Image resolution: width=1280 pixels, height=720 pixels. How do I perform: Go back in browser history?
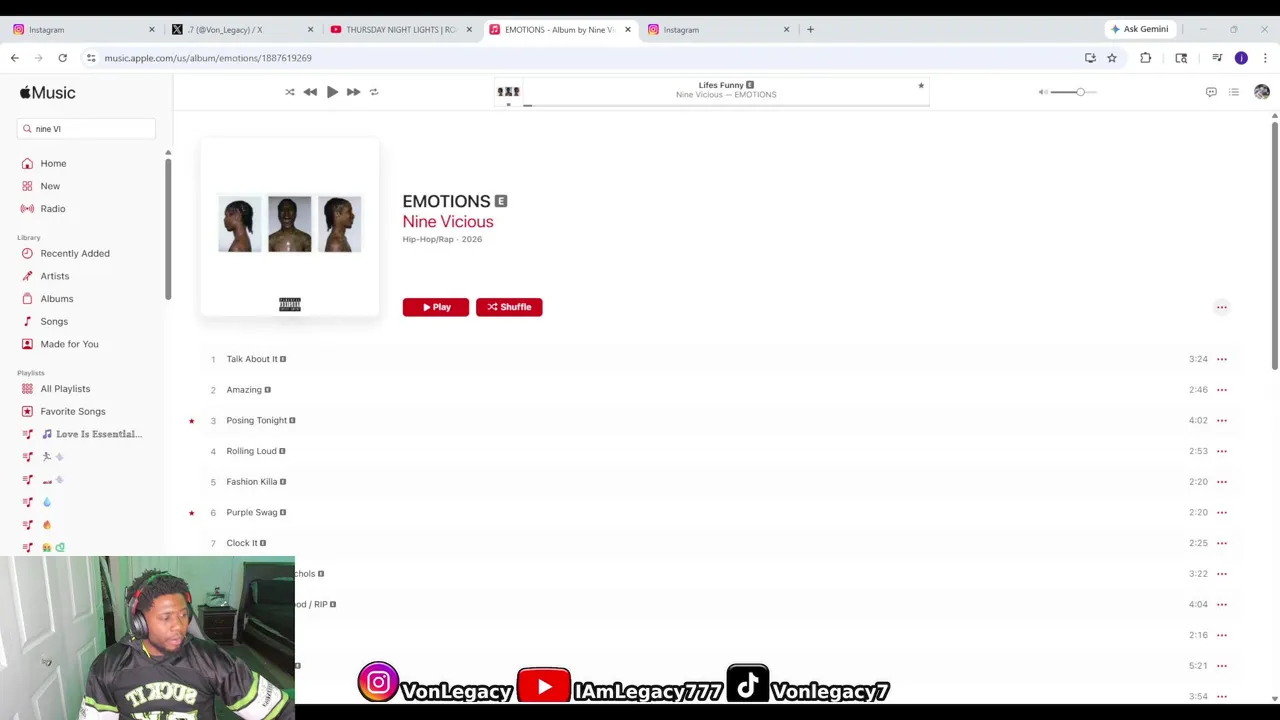(15, 58)
